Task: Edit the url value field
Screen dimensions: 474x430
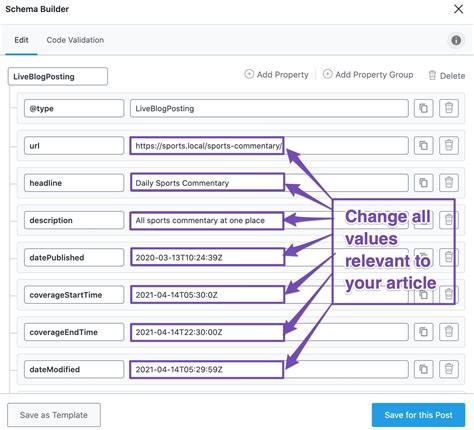Action: pos(269,146)
